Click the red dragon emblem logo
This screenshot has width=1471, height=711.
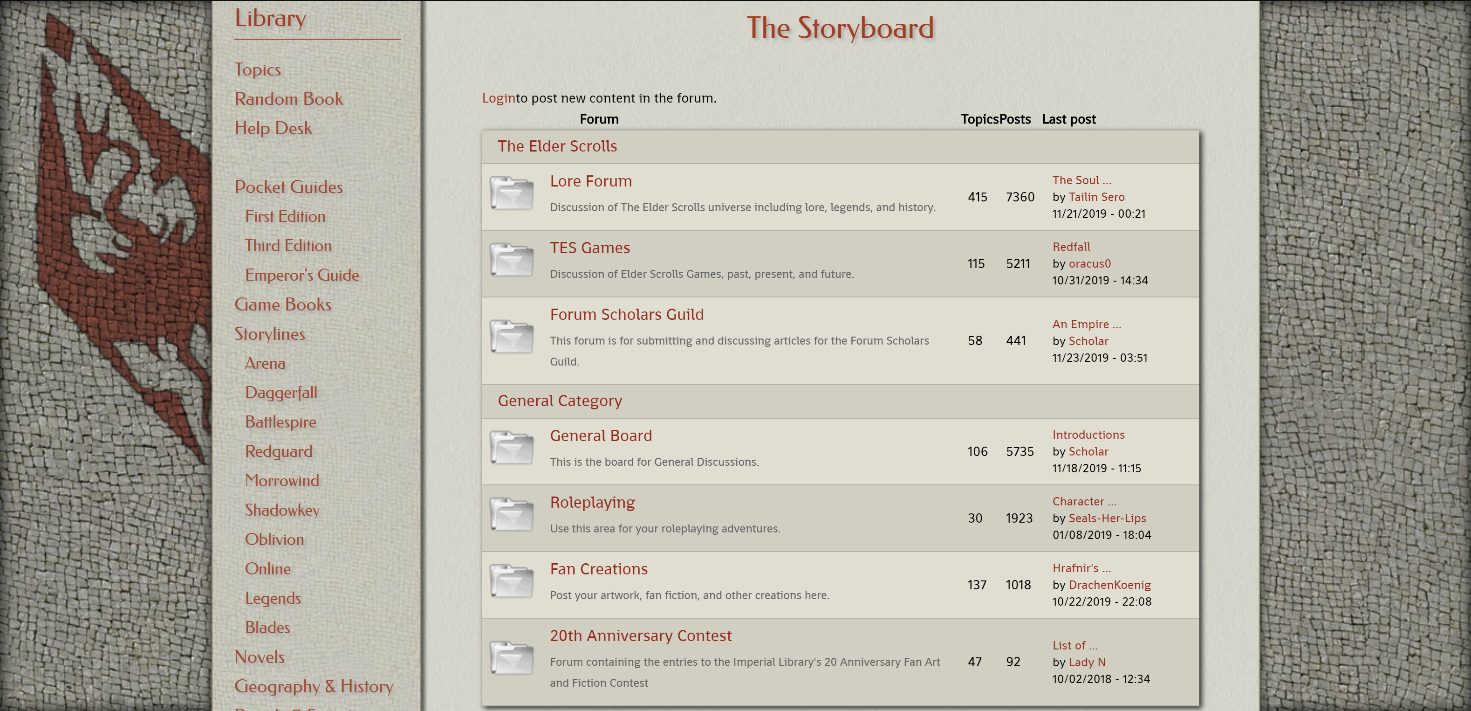(x=120, y=230)
